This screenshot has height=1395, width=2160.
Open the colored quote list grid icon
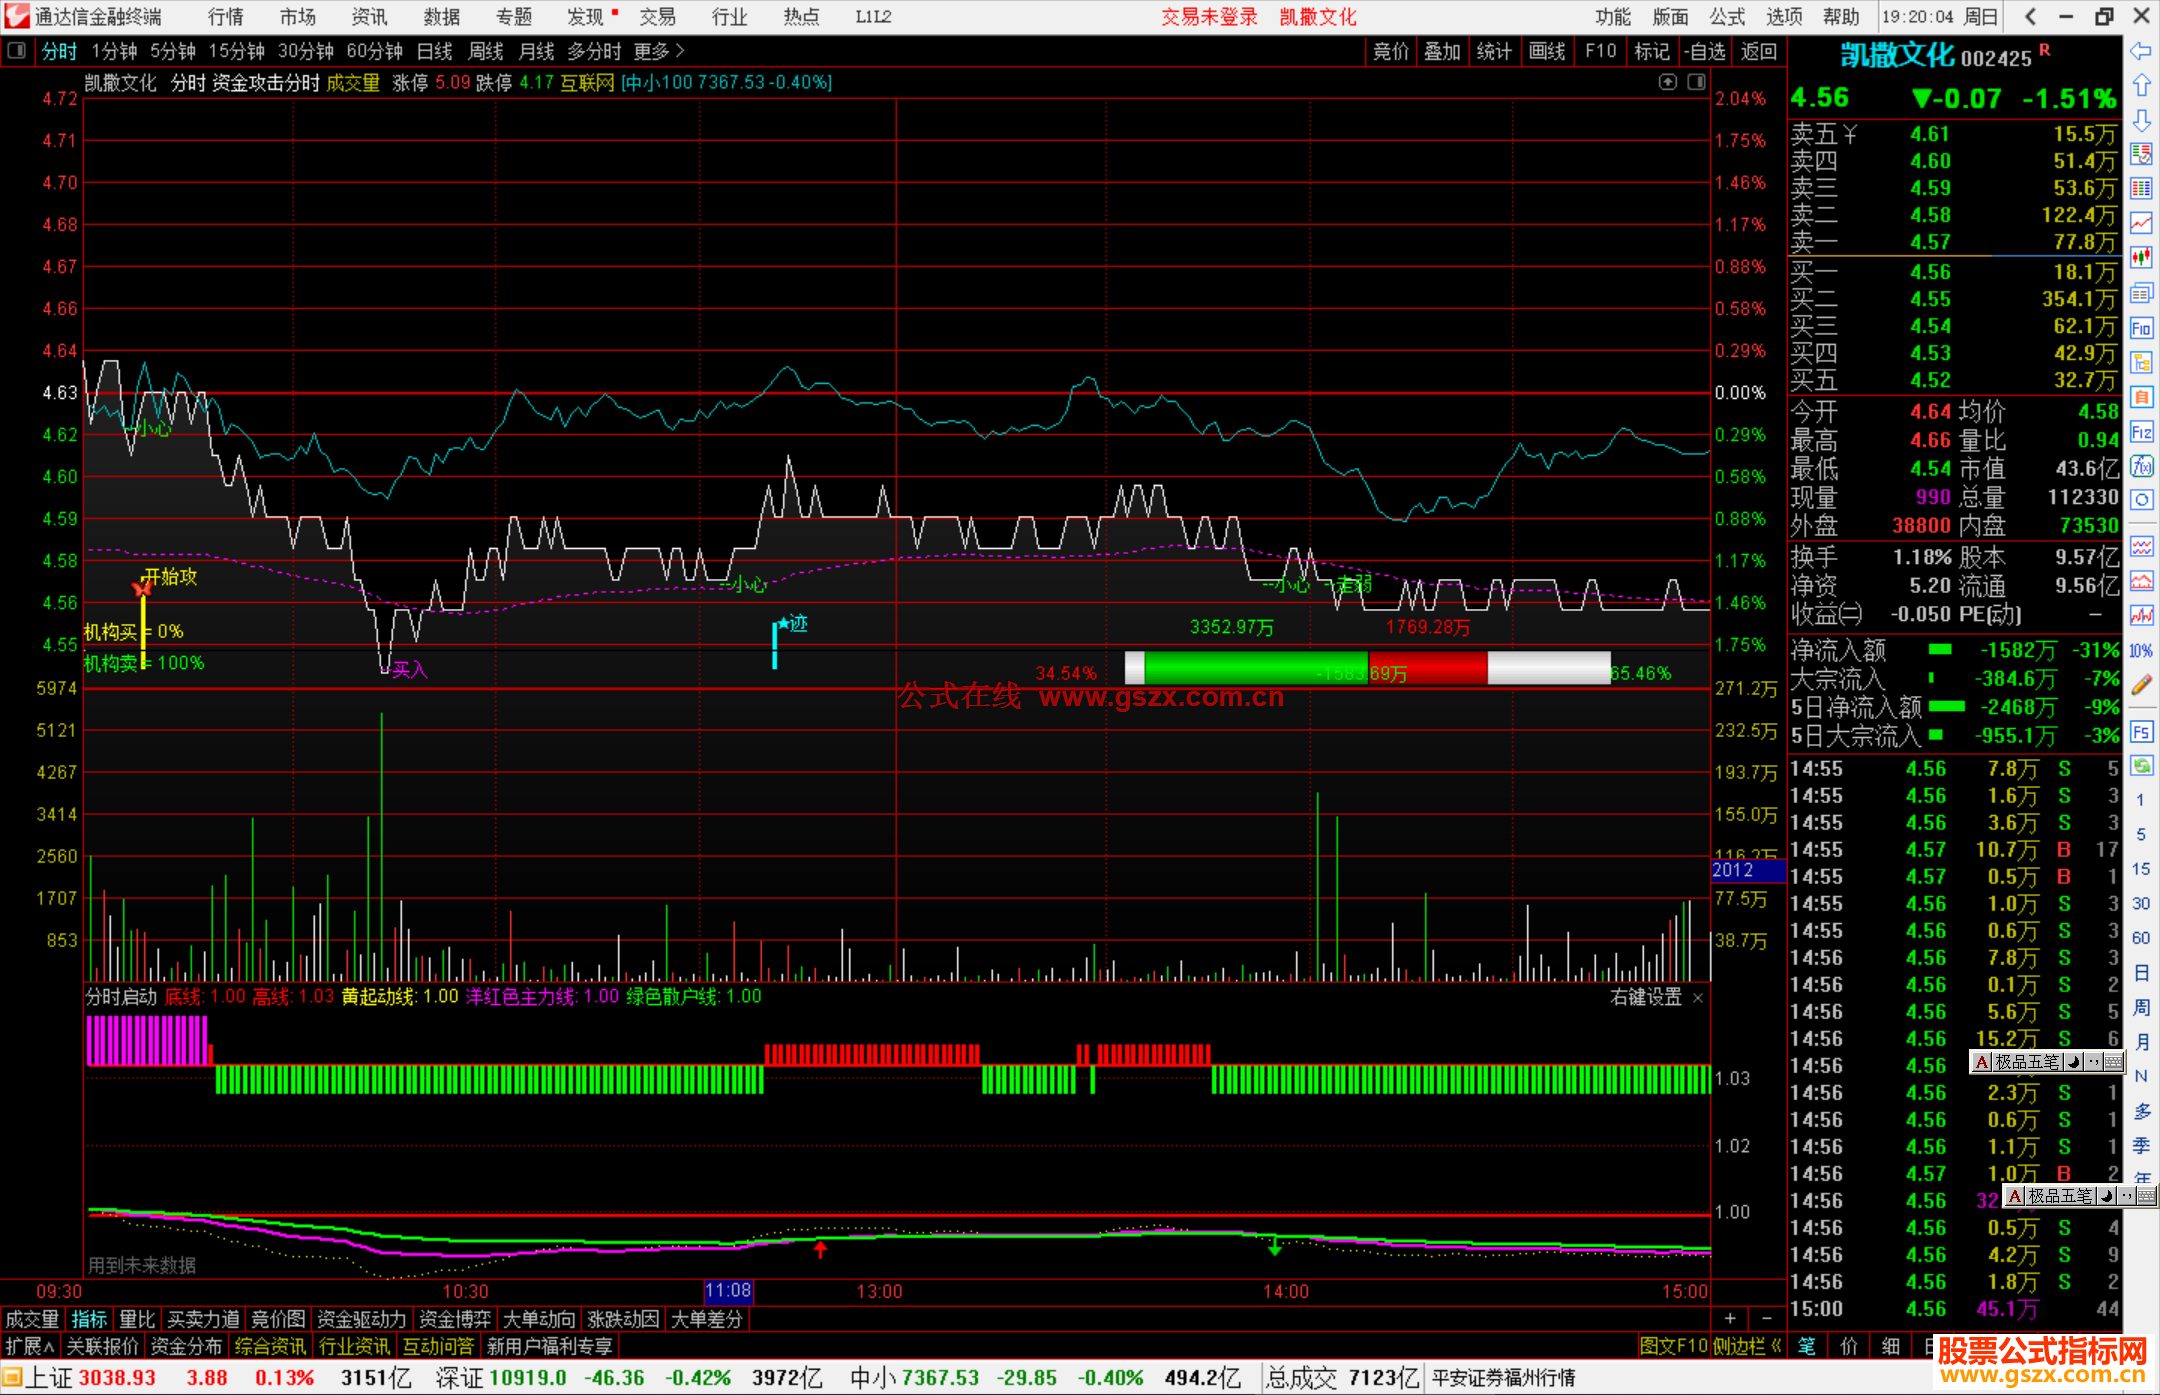pos(2141,189)
